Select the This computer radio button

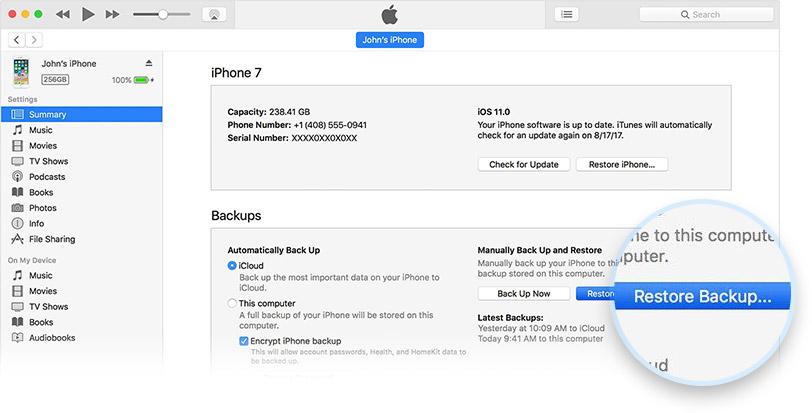point(232,303)
